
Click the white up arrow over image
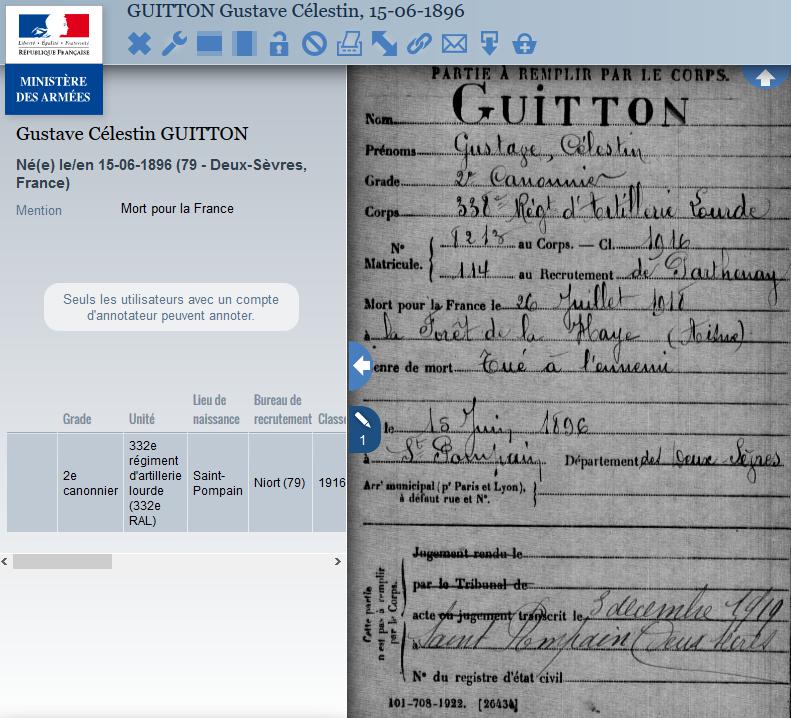(x=765, y=78)
